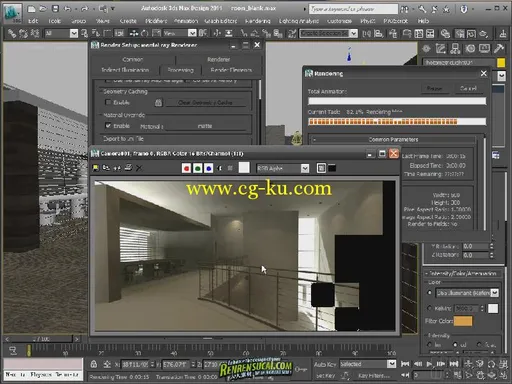Open the Material Editor icon
Viewport: 512px width, 384px height.
click(x=445, y=33)
